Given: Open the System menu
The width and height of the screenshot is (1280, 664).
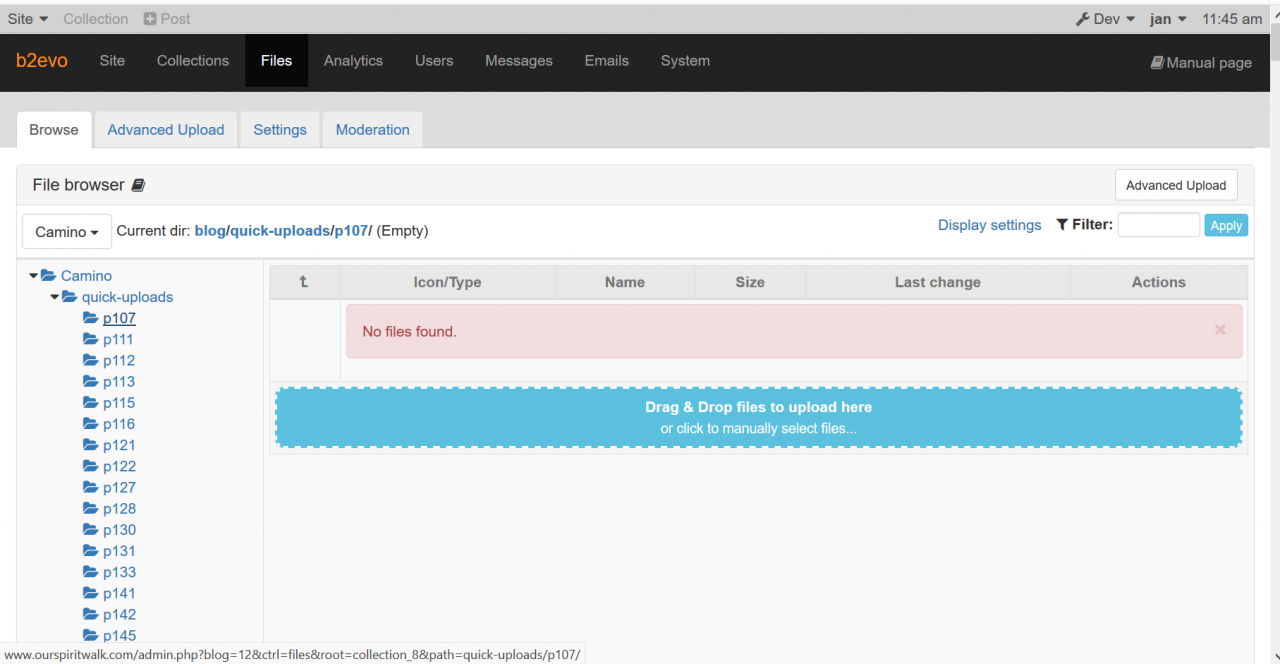Looking at the screenshot, I should pos(685,61).
